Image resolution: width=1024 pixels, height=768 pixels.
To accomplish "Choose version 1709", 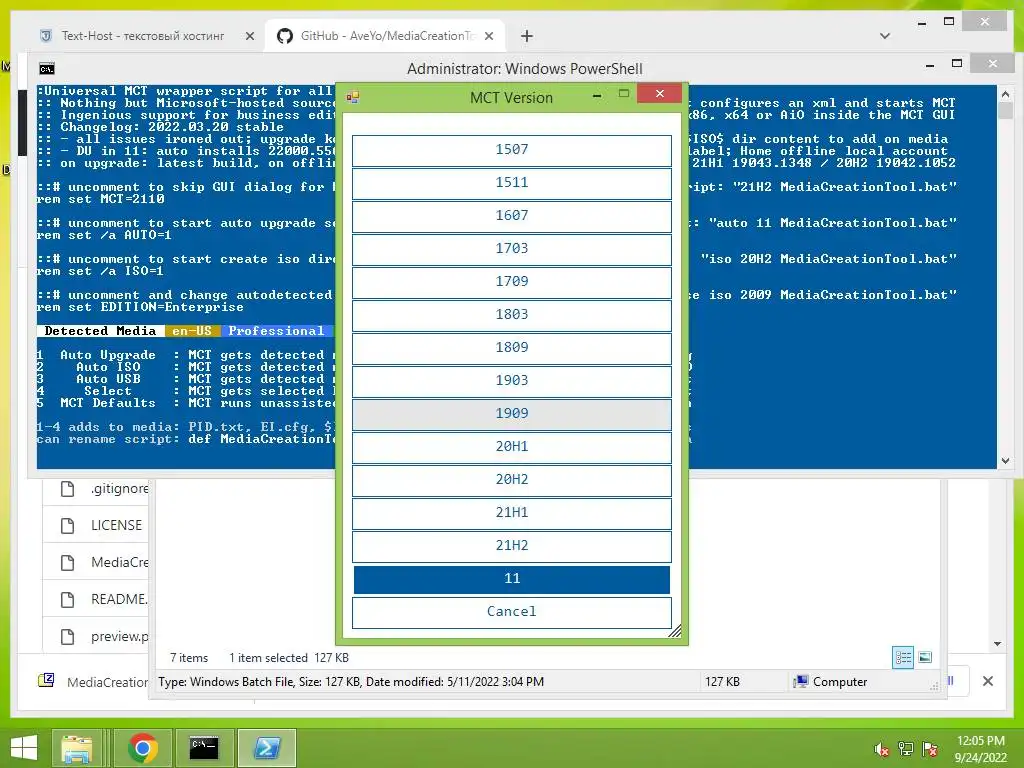I will 511,281.
